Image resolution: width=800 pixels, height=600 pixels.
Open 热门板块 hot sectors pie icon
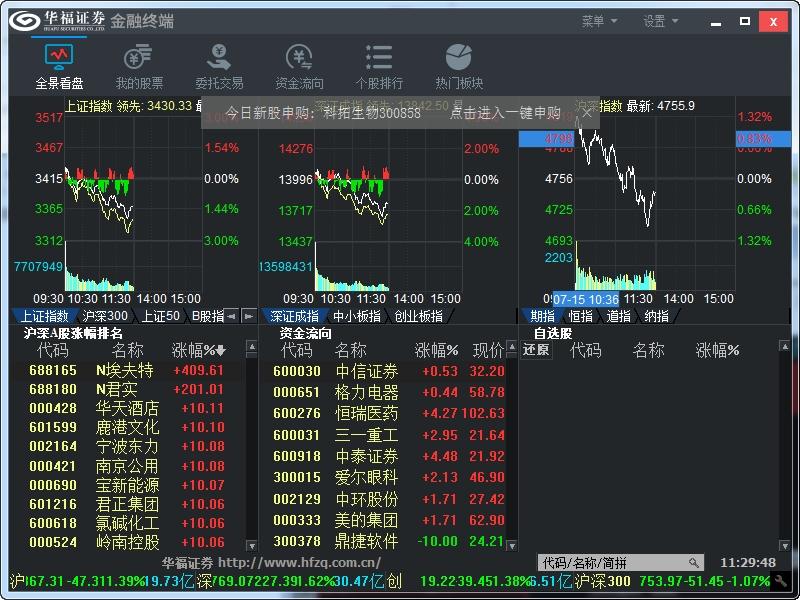tap(459, 66)
